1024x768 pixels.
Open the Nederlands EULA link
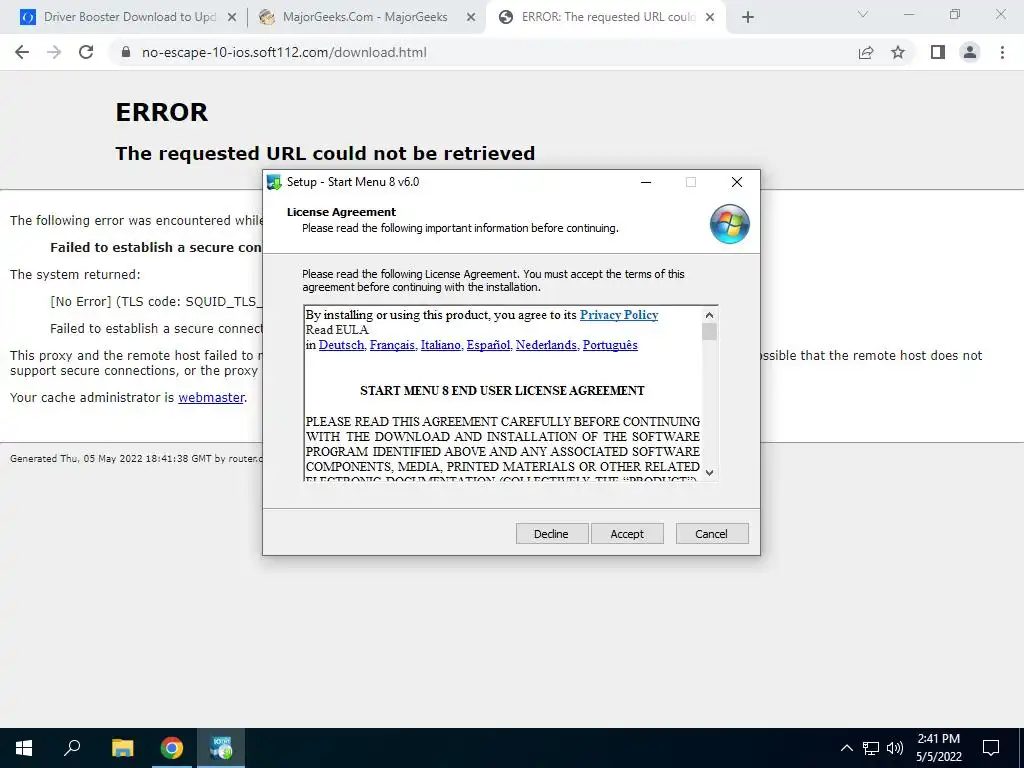547,345
